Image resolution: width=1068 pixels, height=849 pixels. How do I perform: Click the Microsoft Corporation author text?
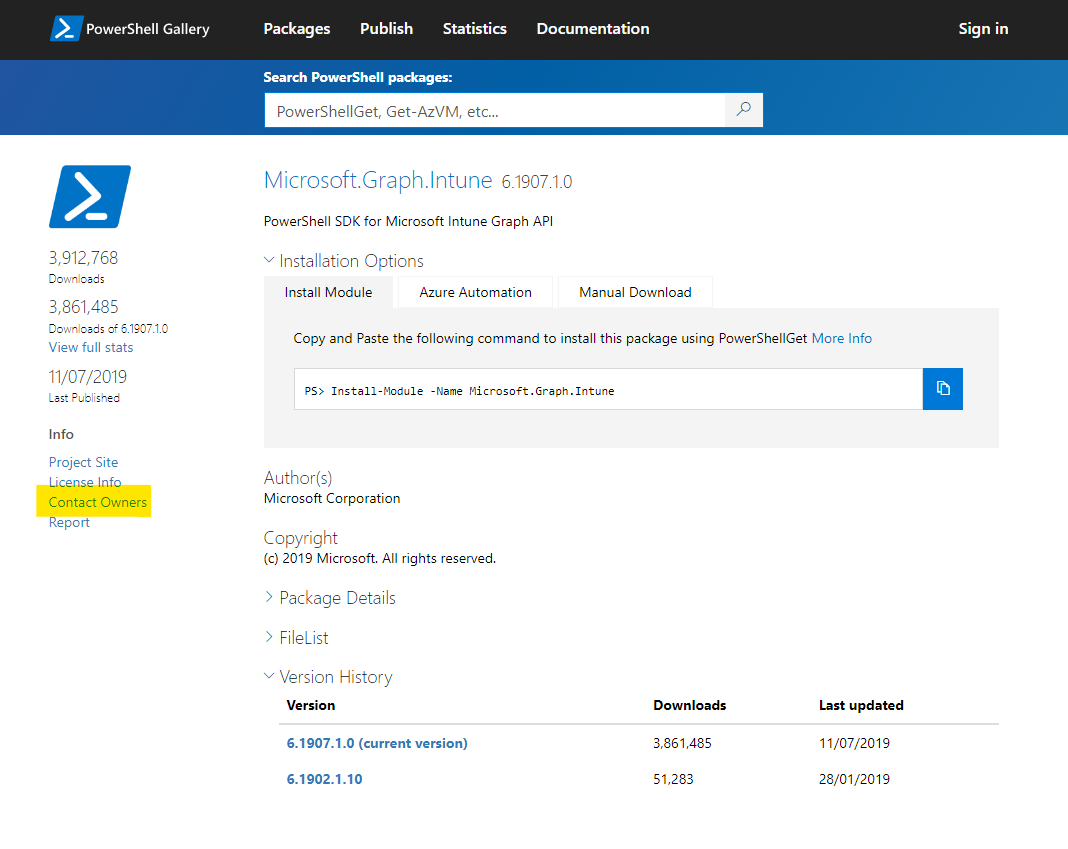pyautogui.click(x=332, y=499)
